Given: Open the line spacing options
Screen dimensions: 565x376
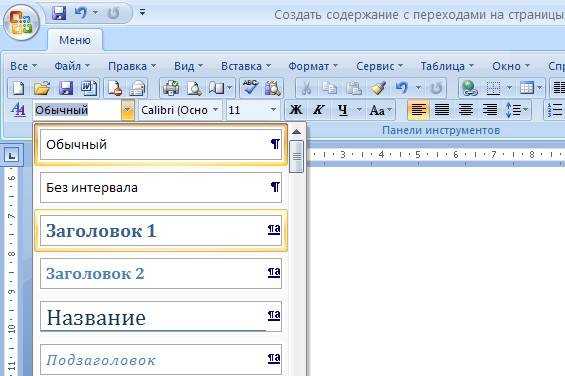Looking at the screenshot, I should pos(517,110).
